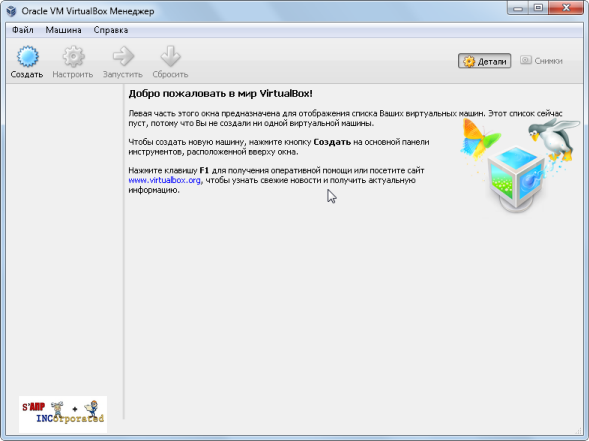
Task: Click the Сбросить down-arrow icon
Action: (171, 56)
